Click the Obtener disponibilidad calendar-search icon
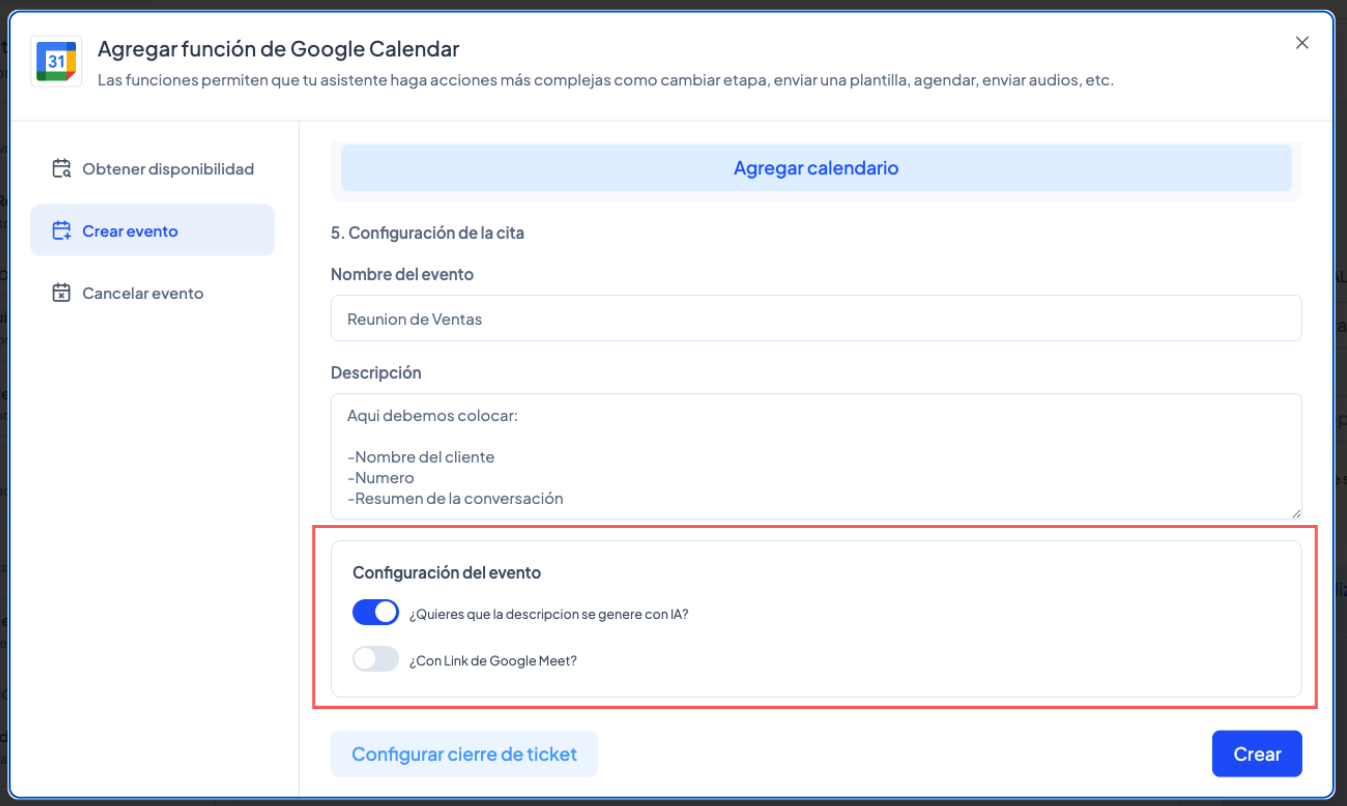1347x806 pixels. tap(62, 169)
